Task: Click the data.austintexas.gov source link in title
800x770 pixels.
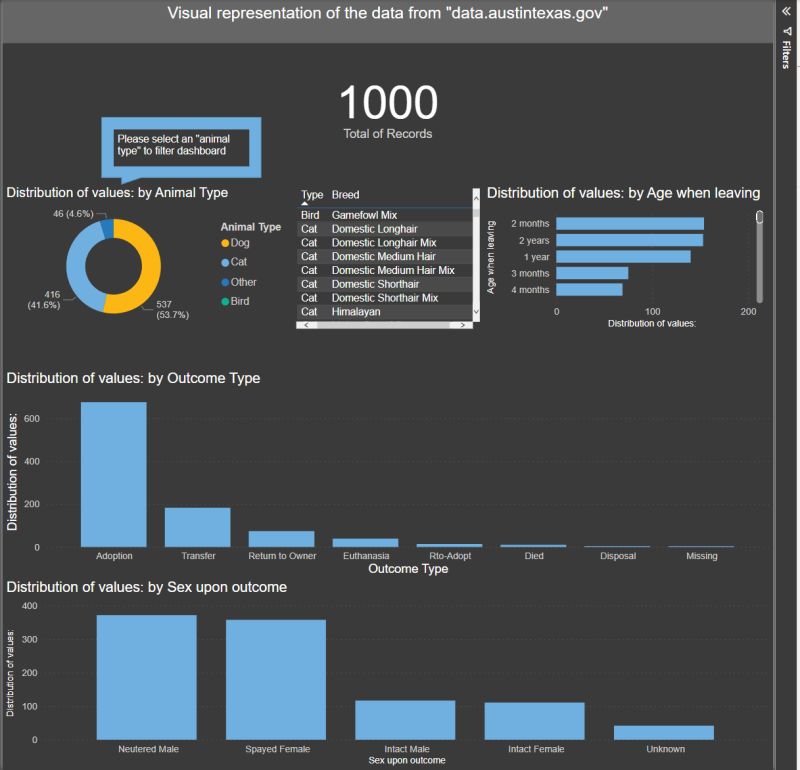Action: click(530, 13)
